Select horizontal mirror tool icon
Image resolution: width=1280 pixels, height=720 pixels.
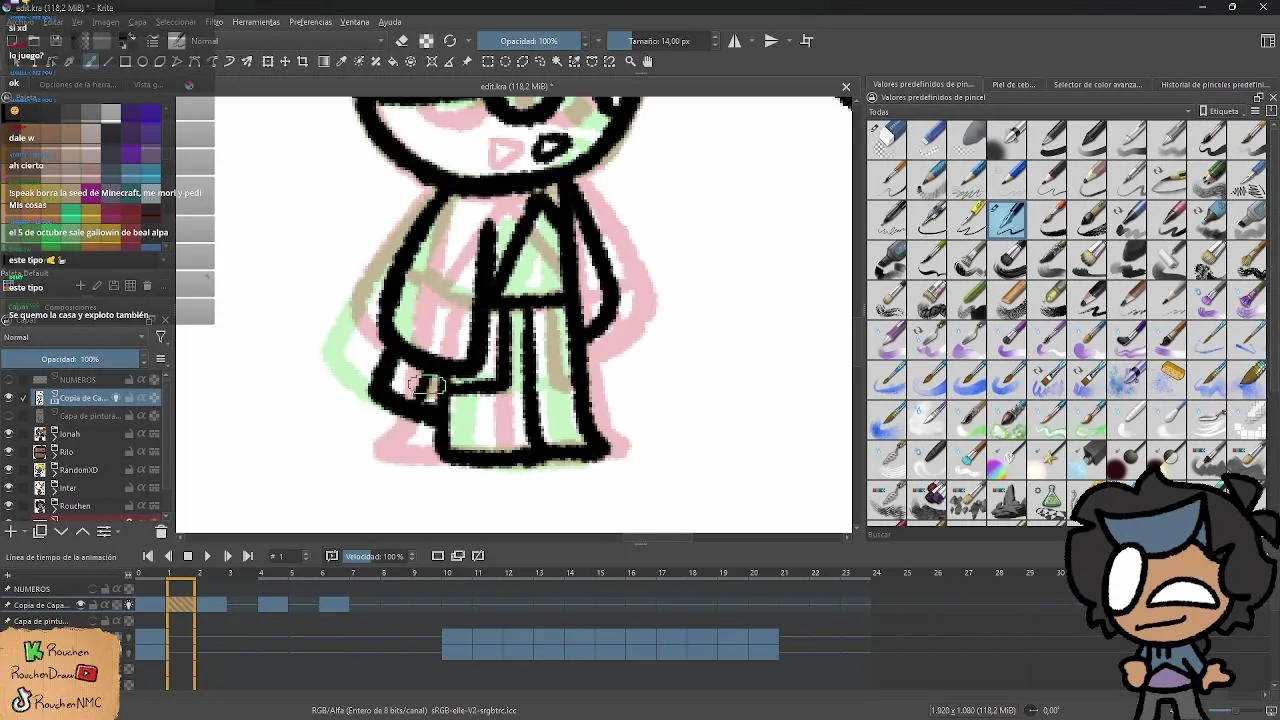click(x=735, y=41)
